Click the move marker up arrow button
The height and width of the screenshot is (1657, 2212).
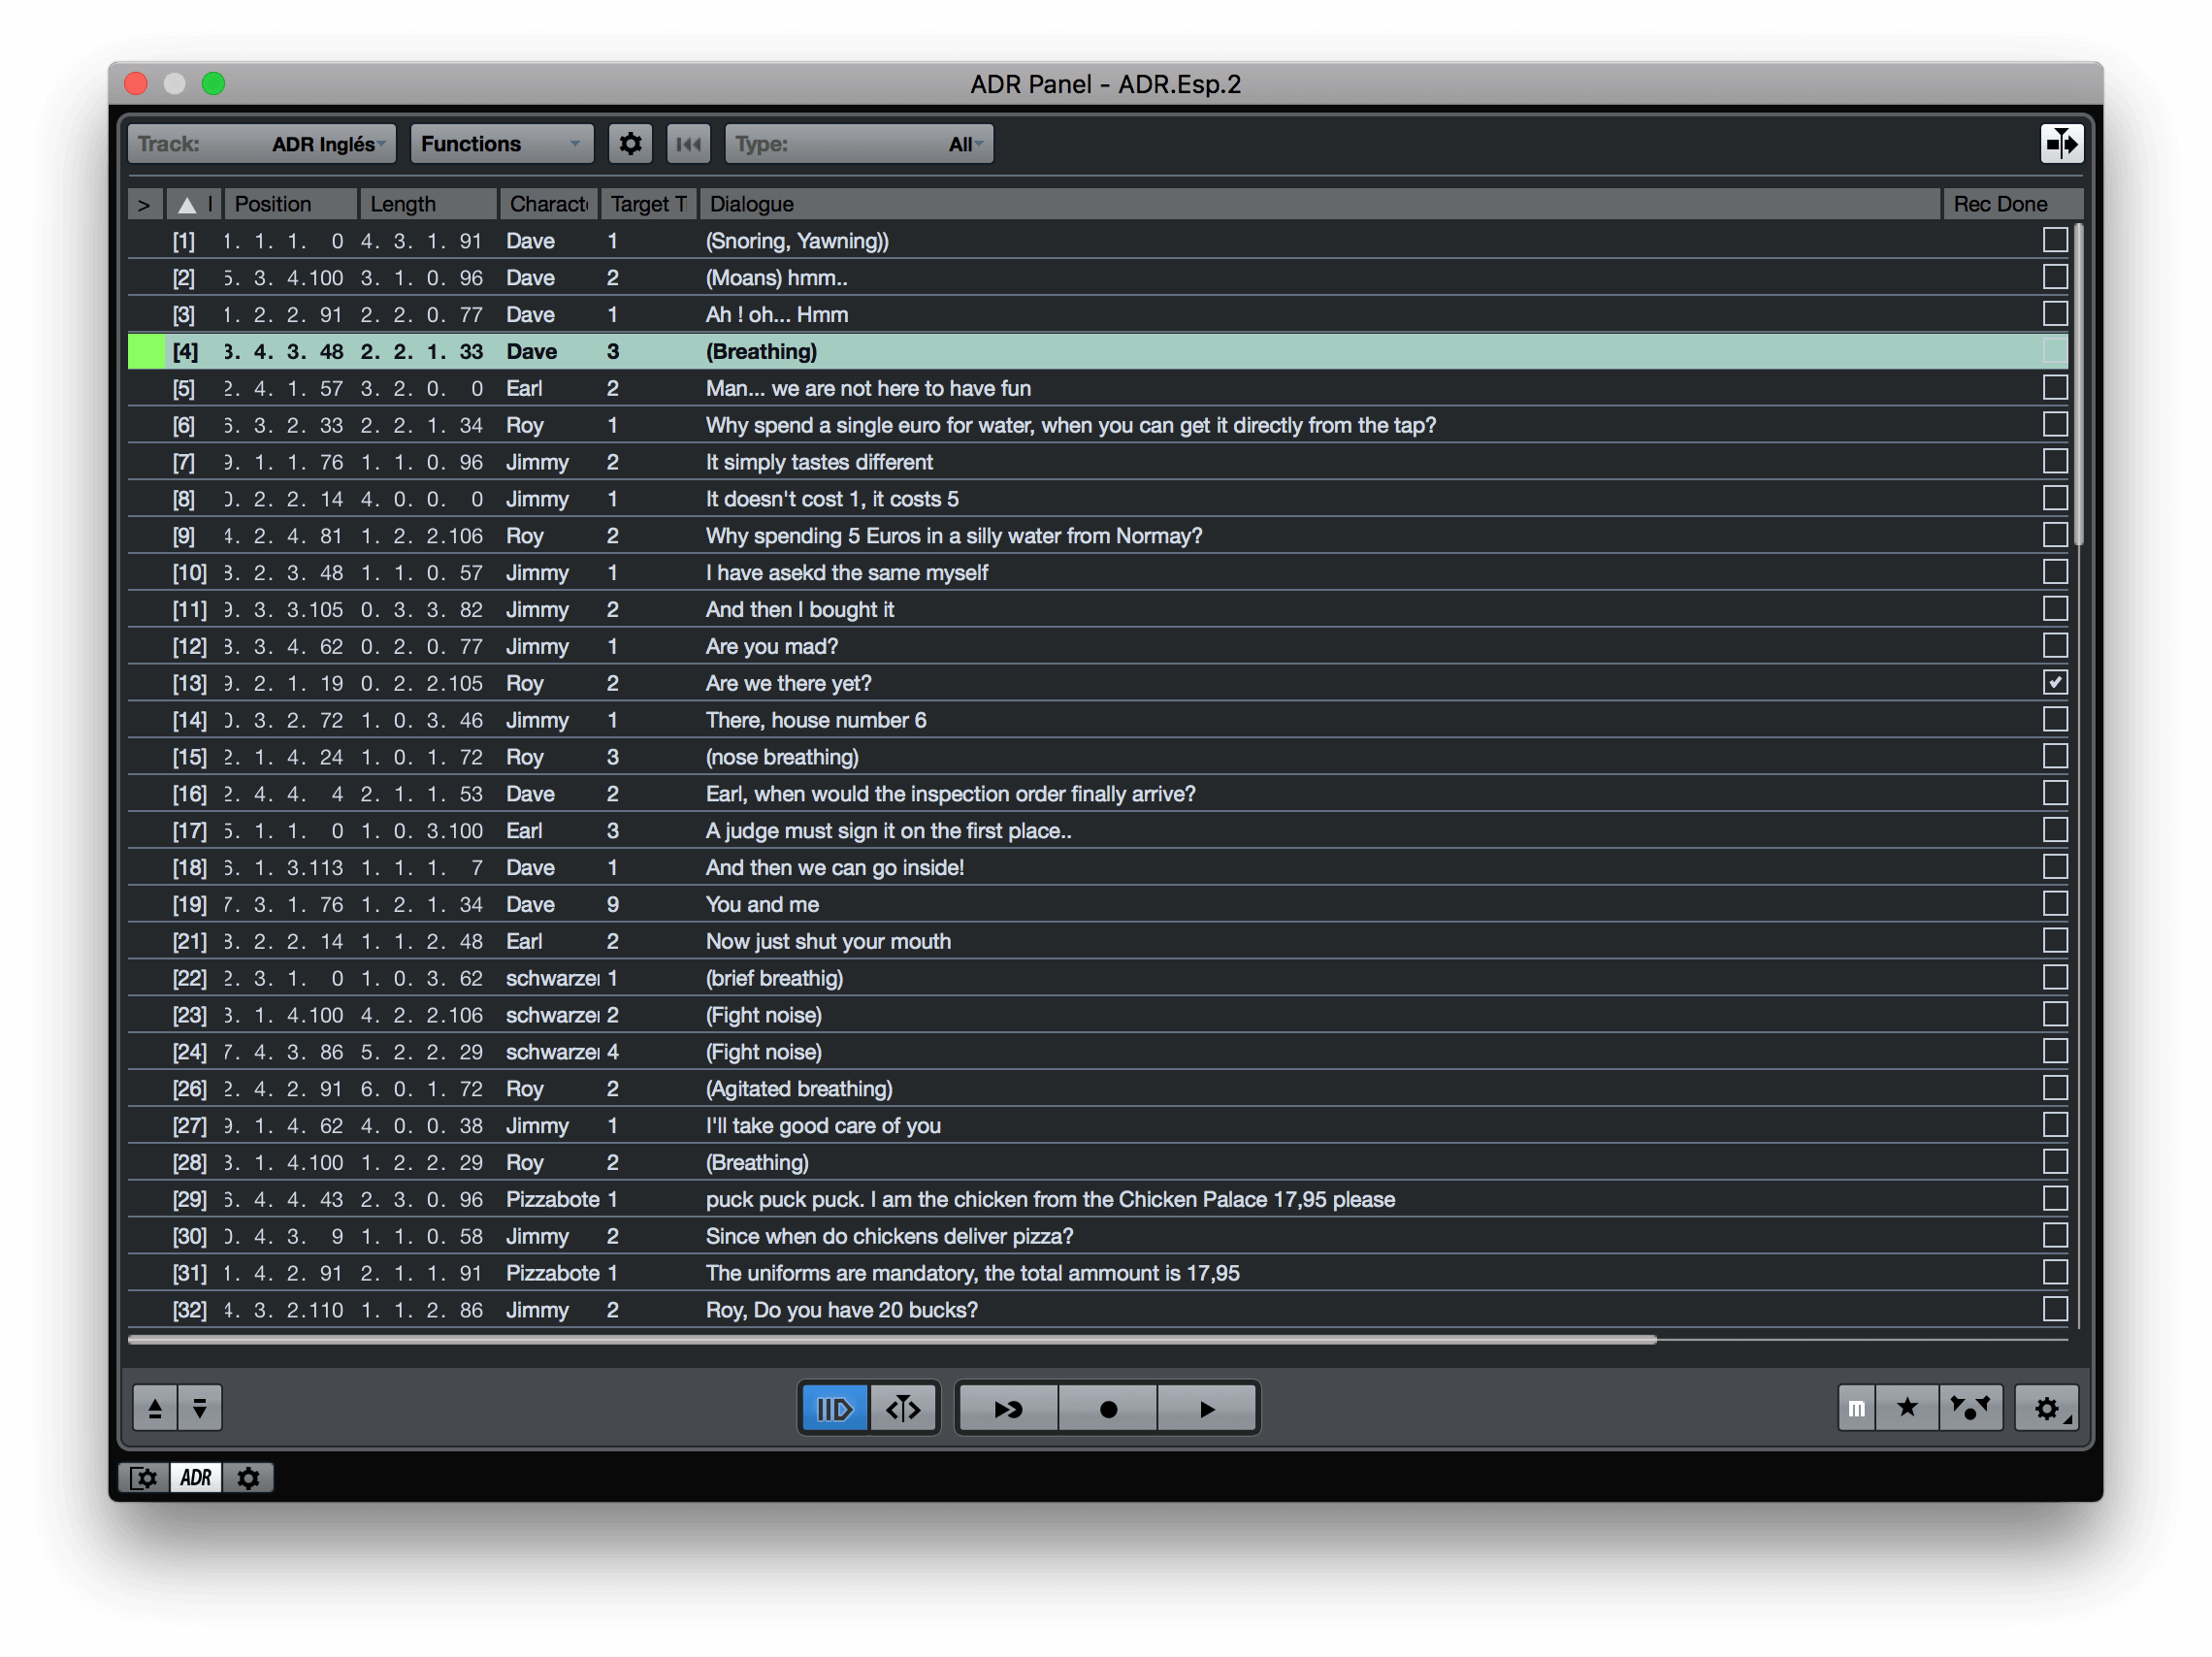click(155, 1408)
